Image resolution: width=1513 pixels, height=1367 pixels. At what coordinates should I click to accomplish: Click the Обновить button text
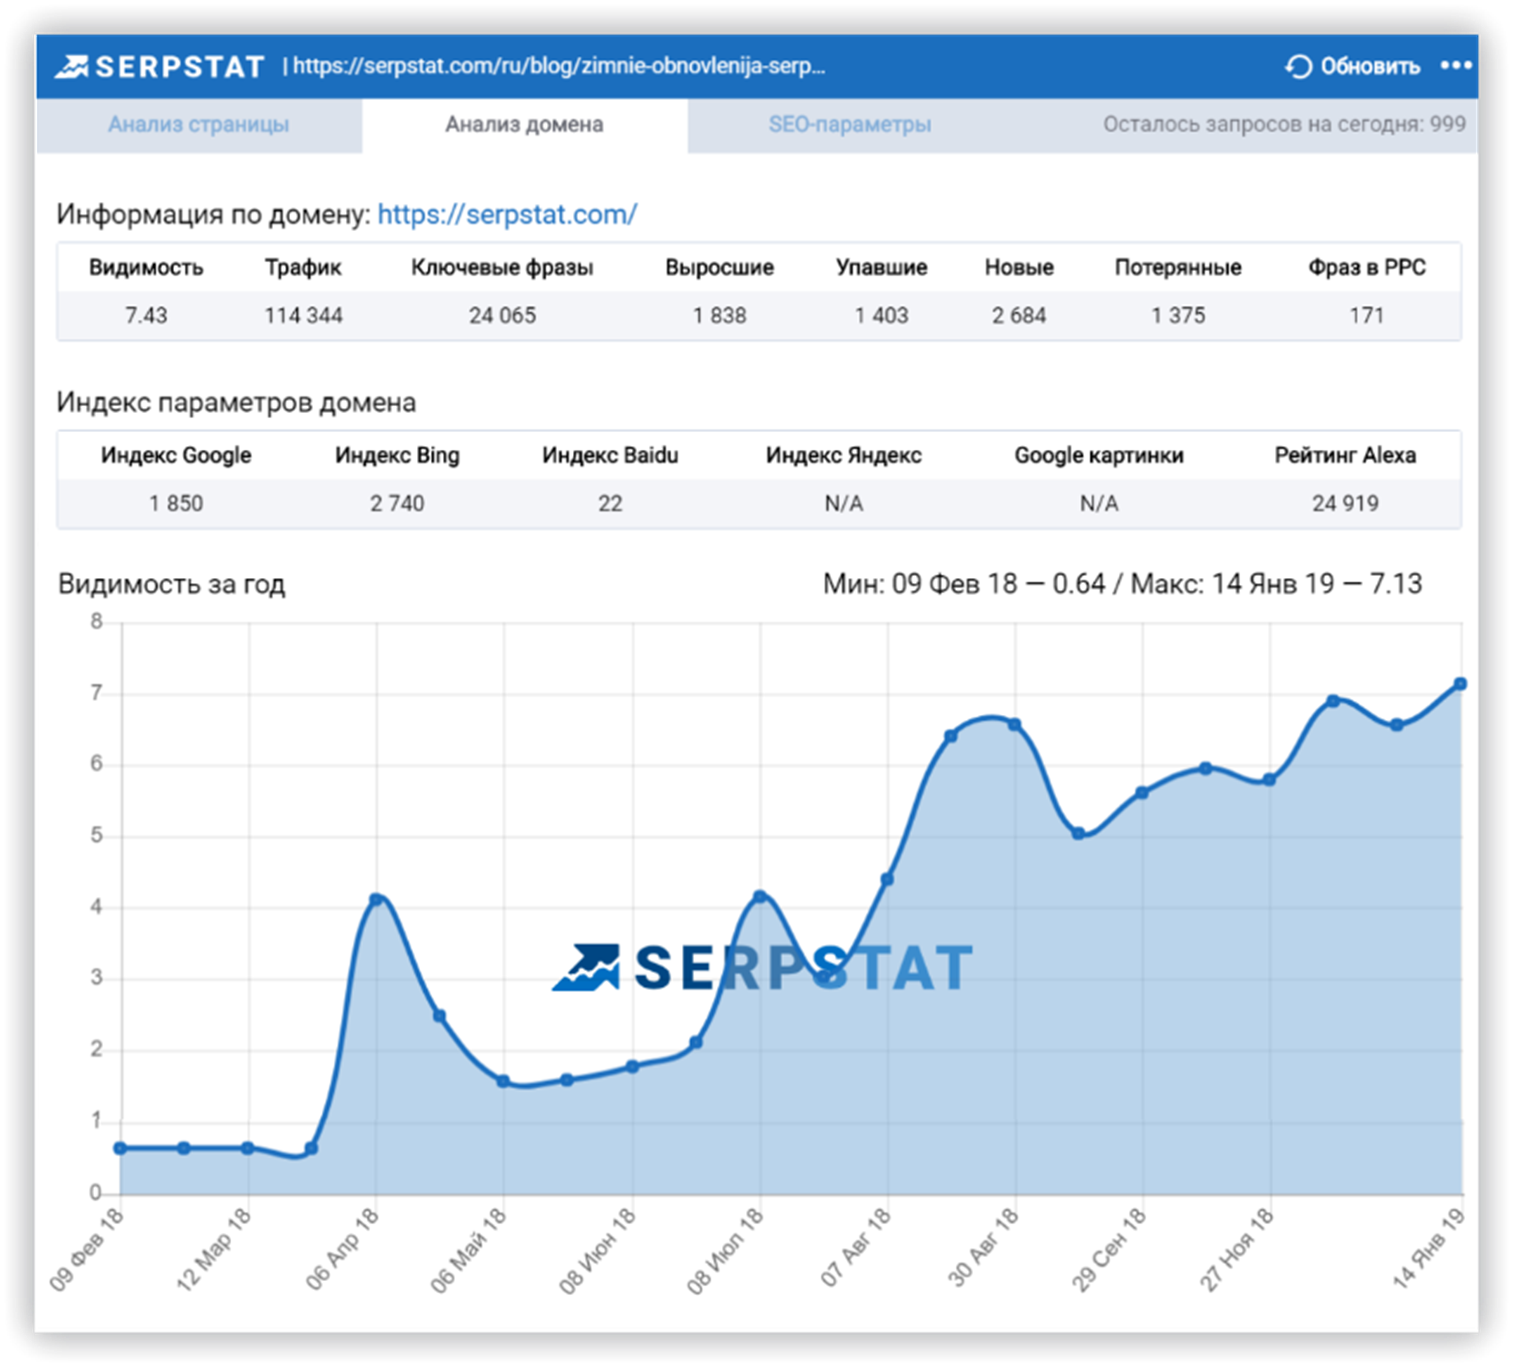click(x=1370, y=66)
